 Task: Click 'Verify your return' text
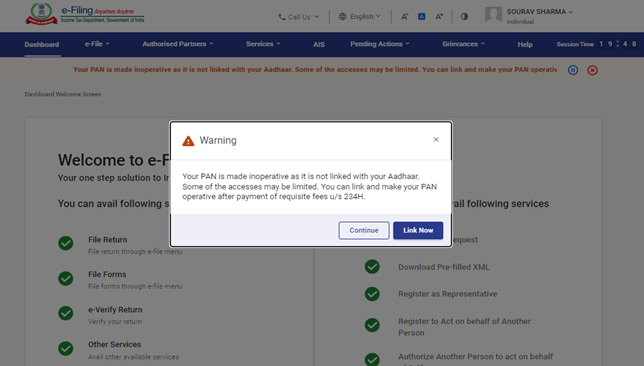pyautogui.click(x=115, y=322)
